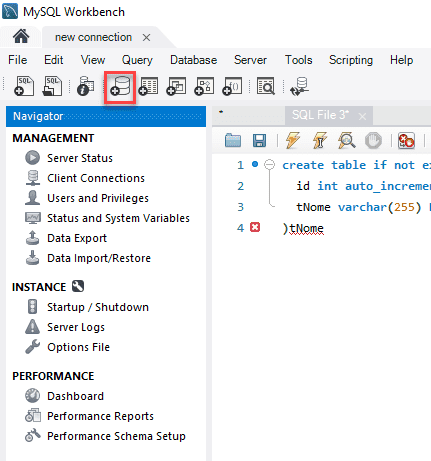Execute statement under cursor icon
This screenshot has height=461, width=431.
coord(319,140)
